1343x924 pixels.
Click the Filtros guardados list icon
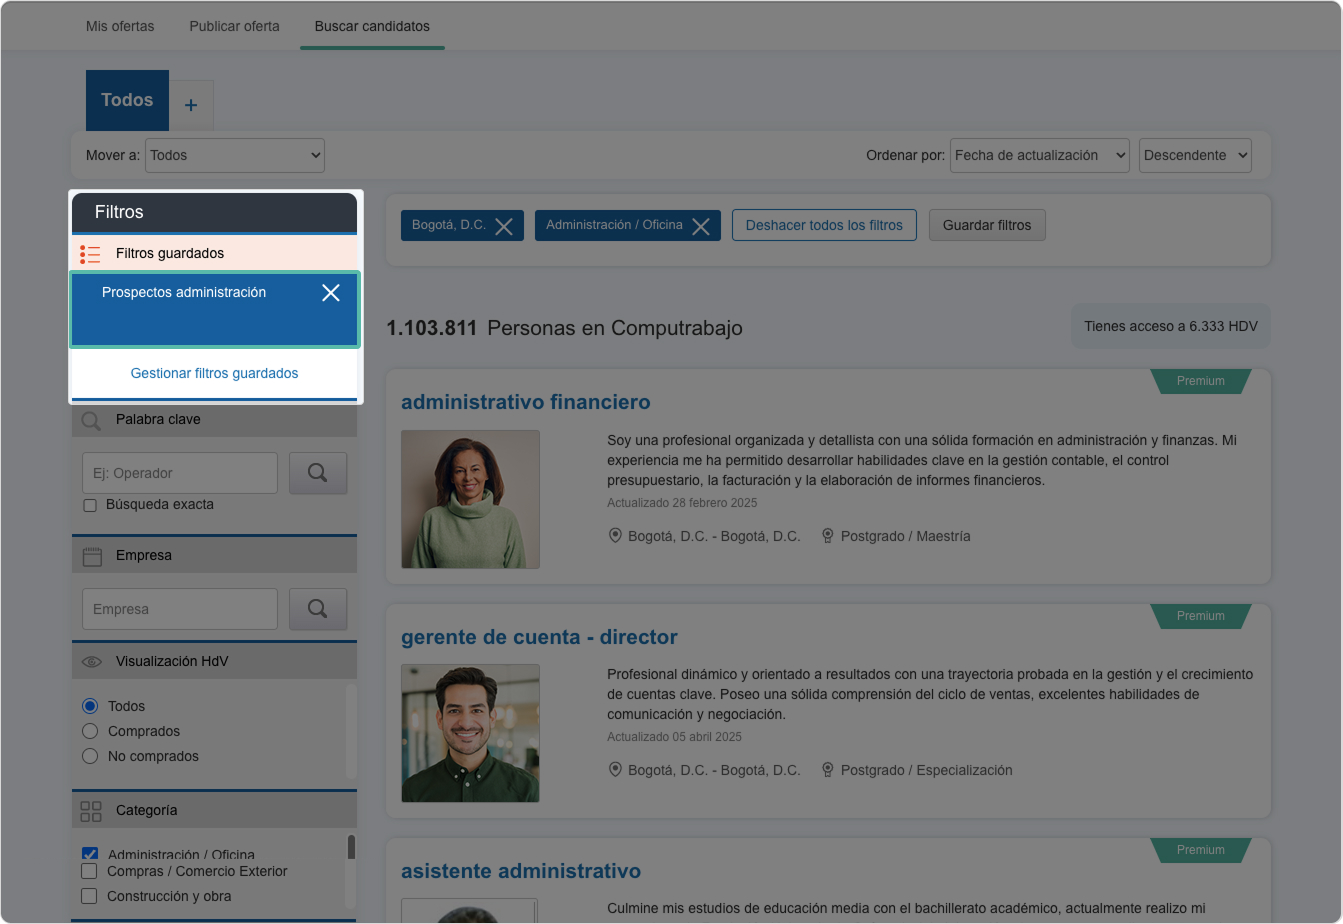click(91, 254)
